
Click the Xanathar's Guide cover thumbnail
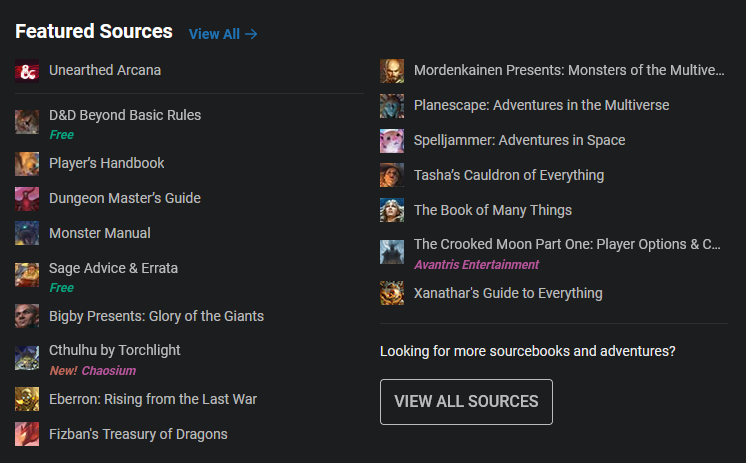392,293
